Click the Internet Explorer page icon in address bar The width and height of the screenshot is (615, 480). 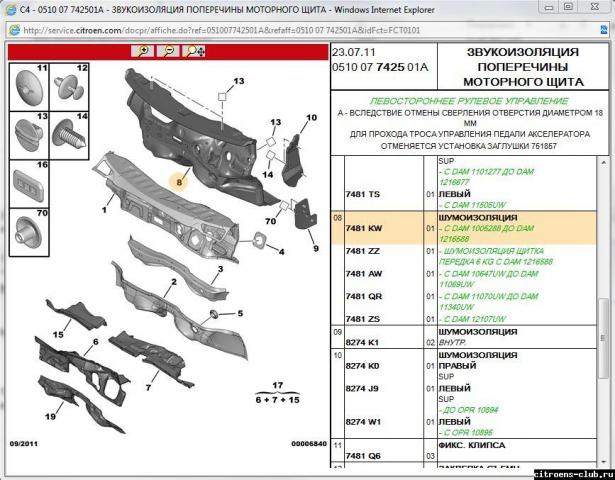[14, 30]
